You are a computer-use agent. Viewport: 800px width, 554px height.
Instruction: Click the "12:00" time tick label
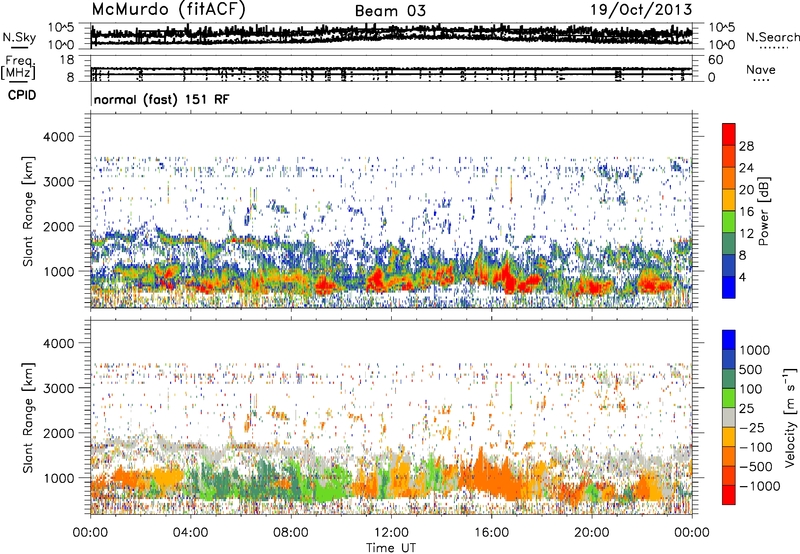[391, 533]
